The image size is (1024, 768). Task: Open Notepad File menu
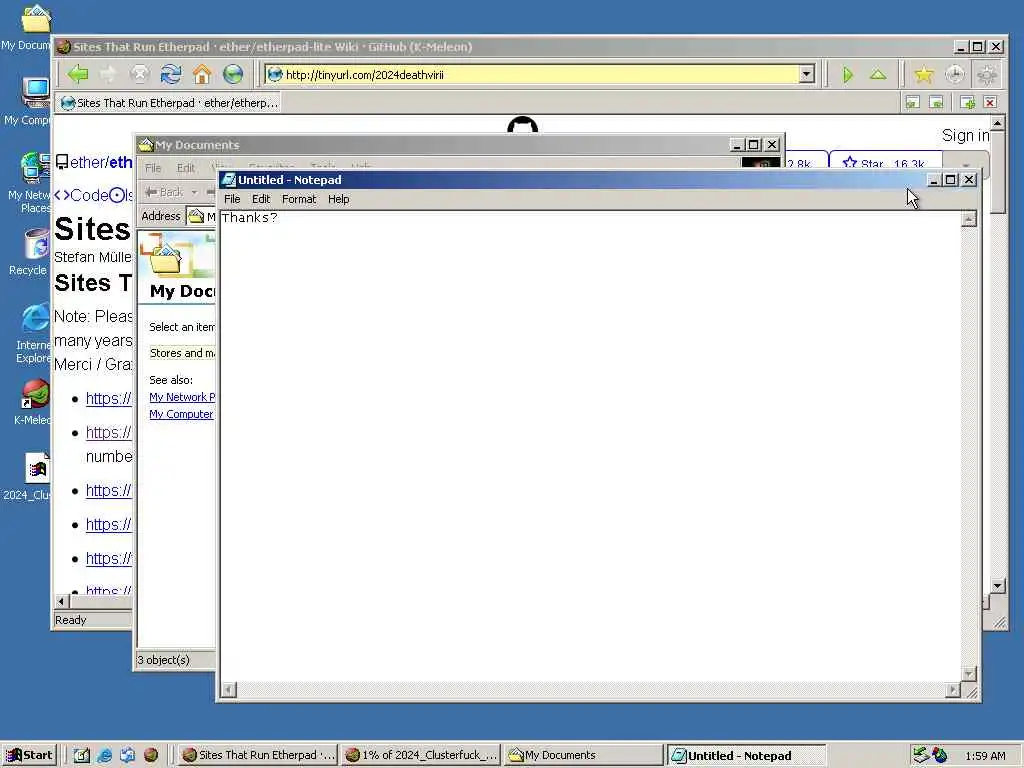pyautogui.click(x=232, y=199)
